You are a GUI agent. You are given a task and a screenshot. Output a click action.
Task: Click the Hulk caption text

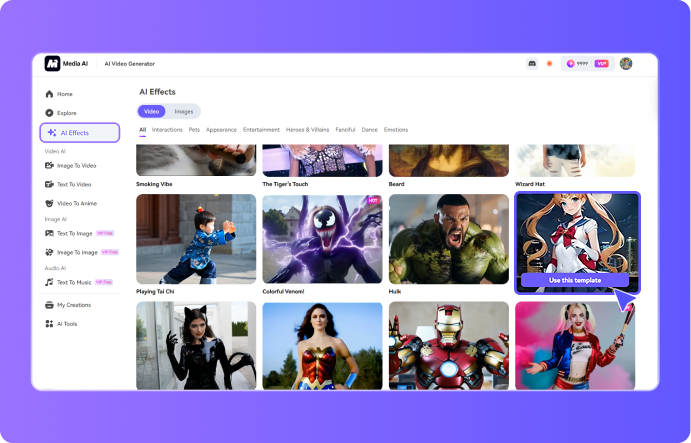(x=395, y=291)
